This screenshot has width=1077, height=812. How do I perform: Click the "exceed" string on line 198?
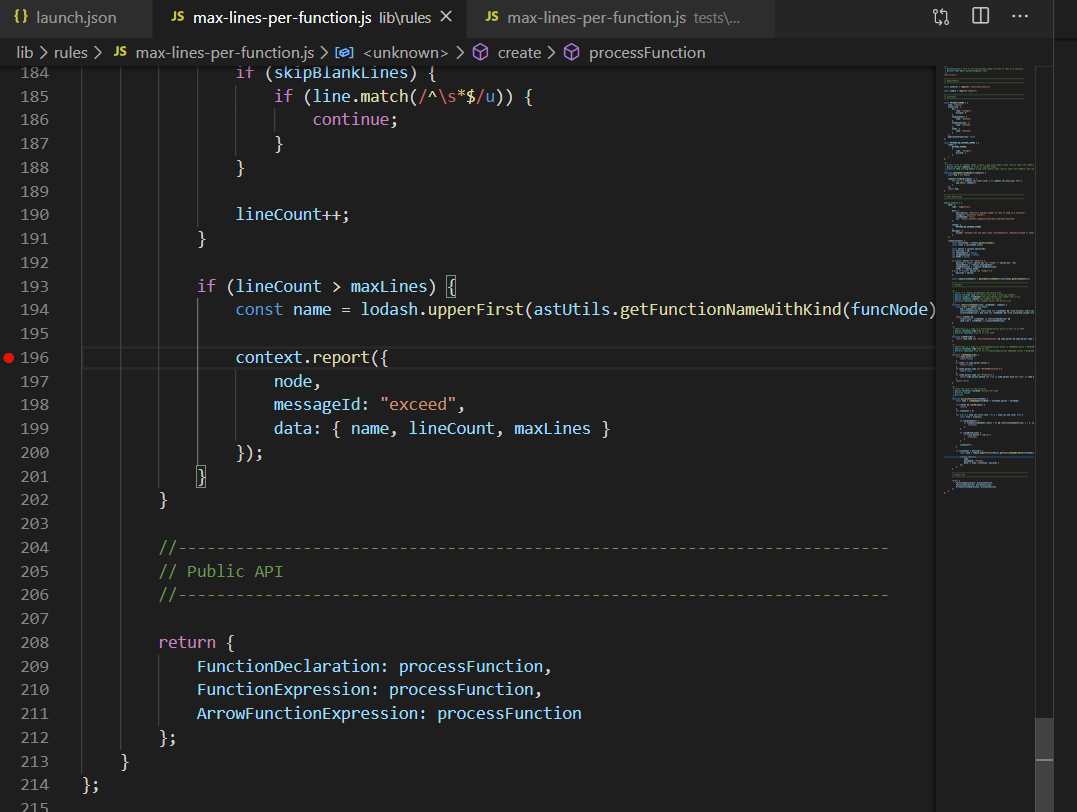[418, 405]
